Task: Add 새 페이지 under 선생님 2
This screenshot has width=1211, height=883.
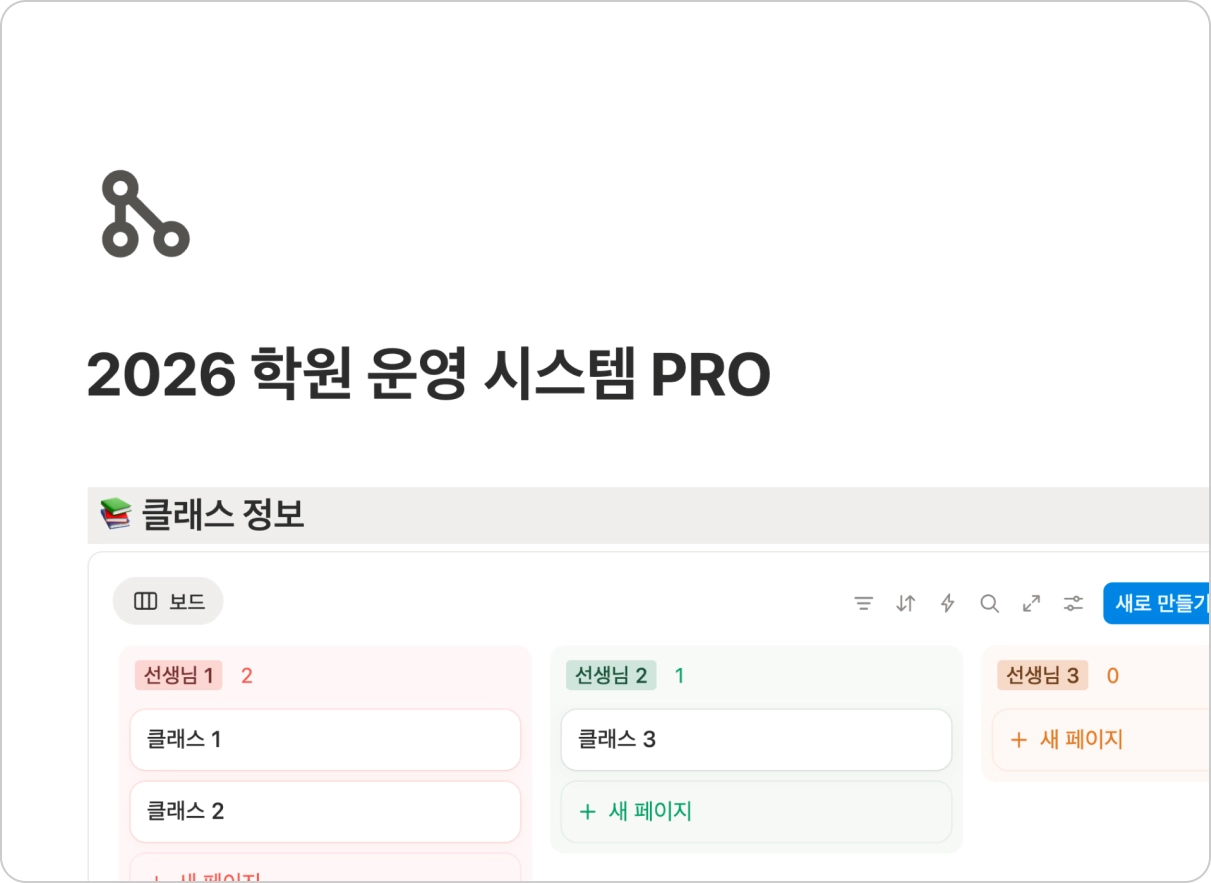Action: tap(756, 811)
